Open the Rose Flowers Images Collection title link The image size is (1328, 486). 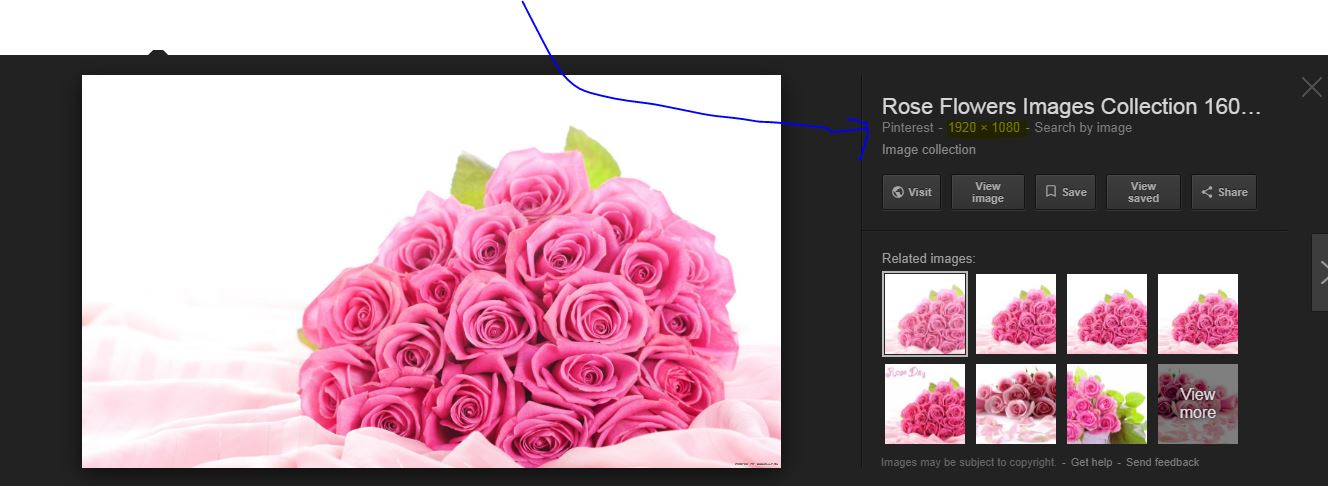[x=1071, y=107]
